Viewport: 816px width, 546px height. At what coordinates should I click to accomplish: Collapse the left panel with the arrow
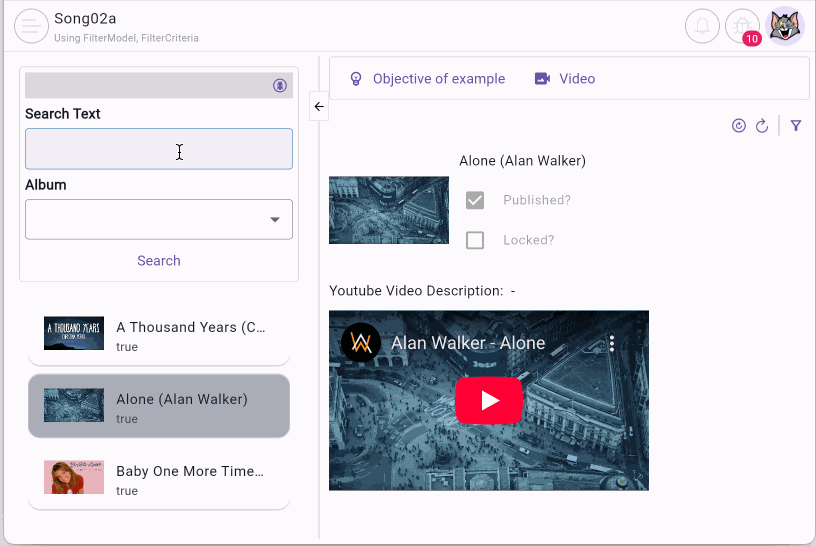(319, 106)
